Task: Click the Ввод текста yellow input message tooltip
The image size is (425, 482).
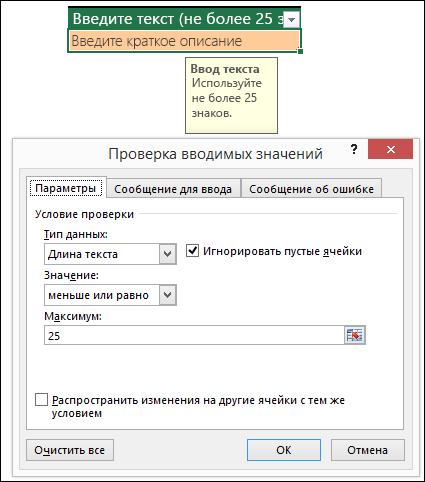Action: click(x=231, y=95)
